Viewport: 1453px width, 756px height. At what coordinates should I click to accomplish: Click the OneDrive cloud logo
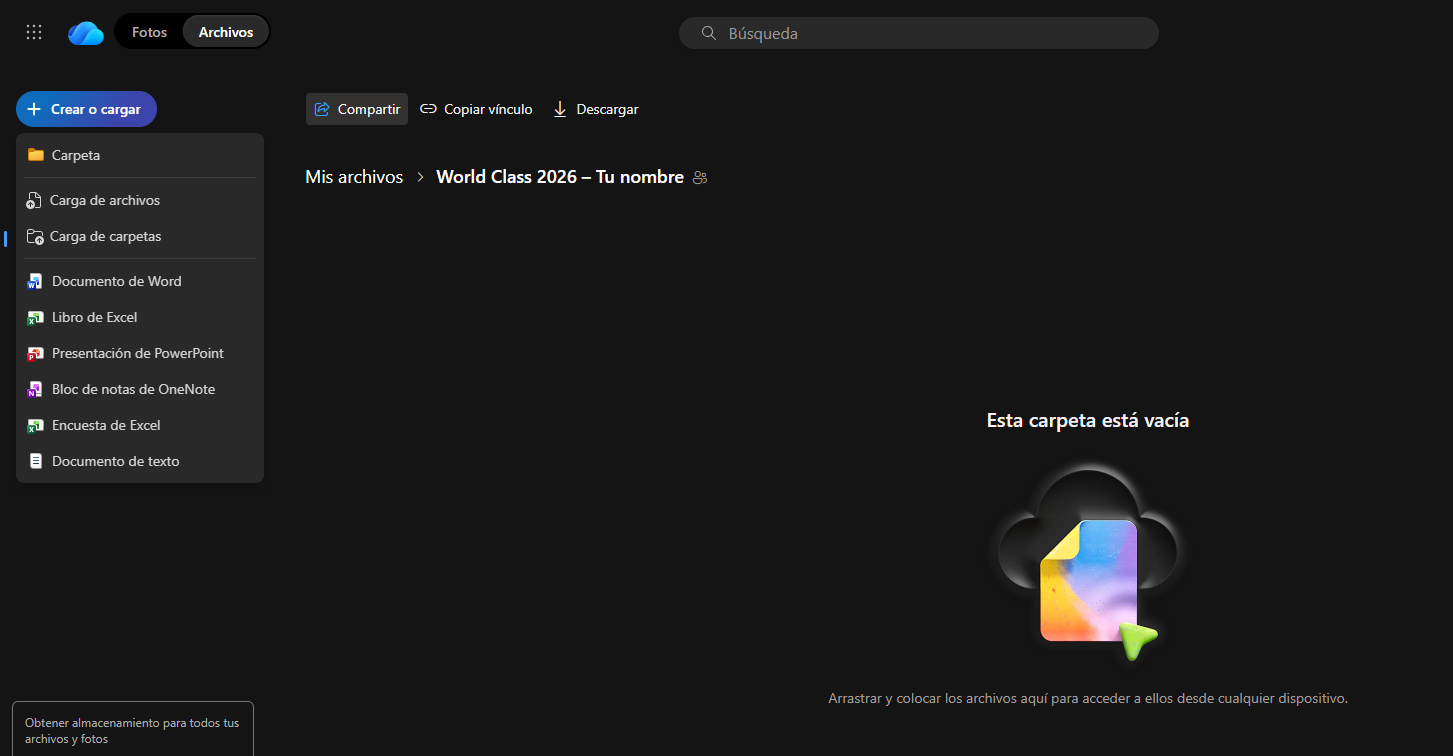click(85, 31)
